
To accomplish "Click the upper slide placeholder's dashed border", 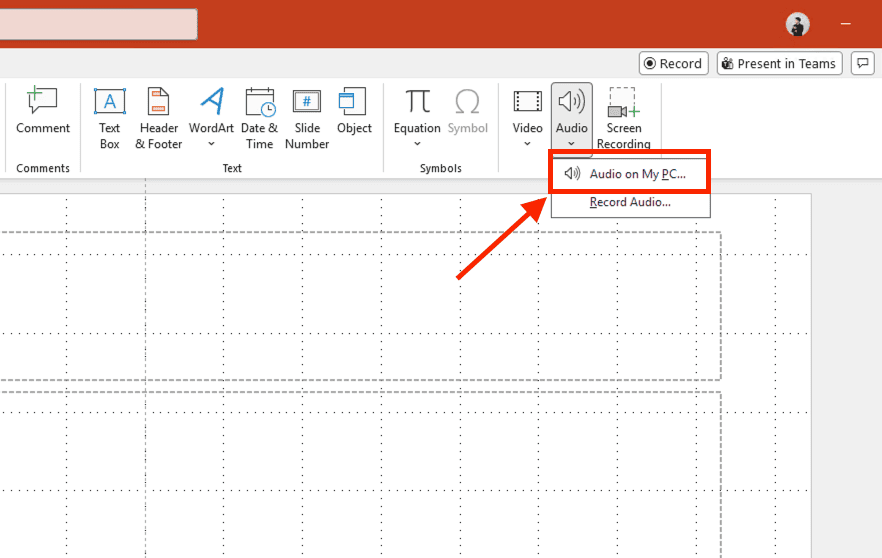I will tap(360, 232).
